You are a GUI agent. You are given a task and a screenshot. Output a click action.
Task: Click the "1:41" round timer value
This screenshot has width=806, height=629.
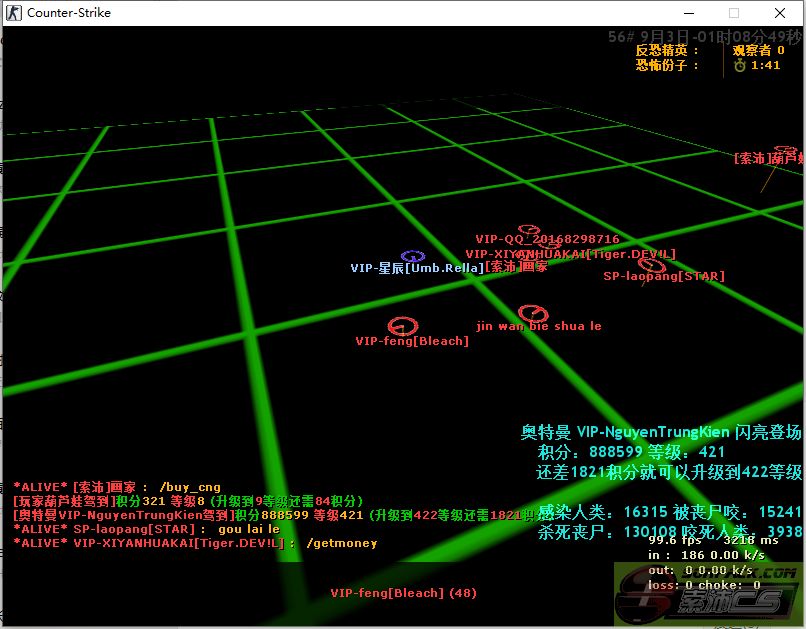click(765, 65)
